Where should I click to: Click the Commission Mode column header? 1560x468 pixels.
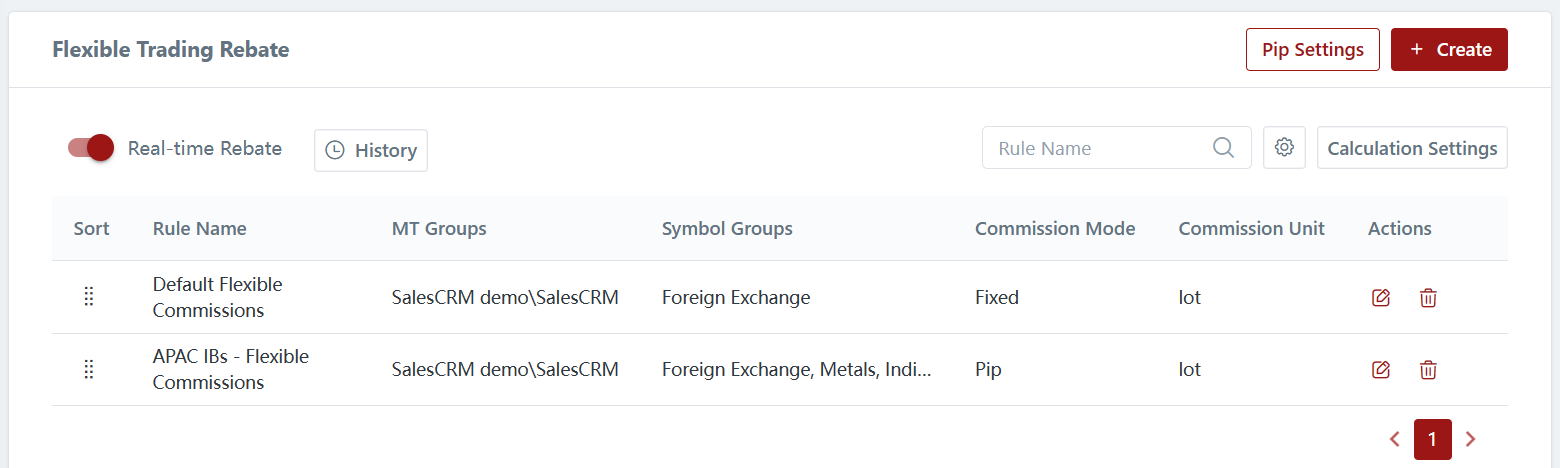pos(1055,229)
